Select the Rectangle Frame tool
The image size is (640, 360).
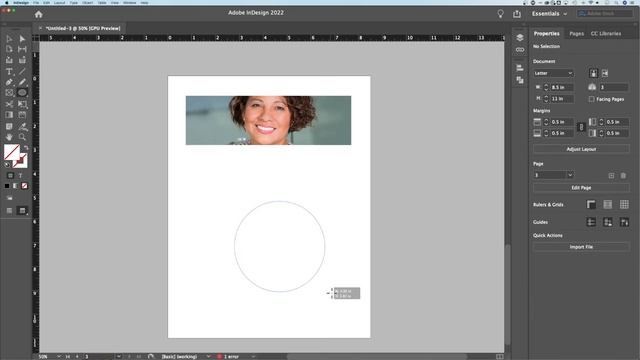9,93
